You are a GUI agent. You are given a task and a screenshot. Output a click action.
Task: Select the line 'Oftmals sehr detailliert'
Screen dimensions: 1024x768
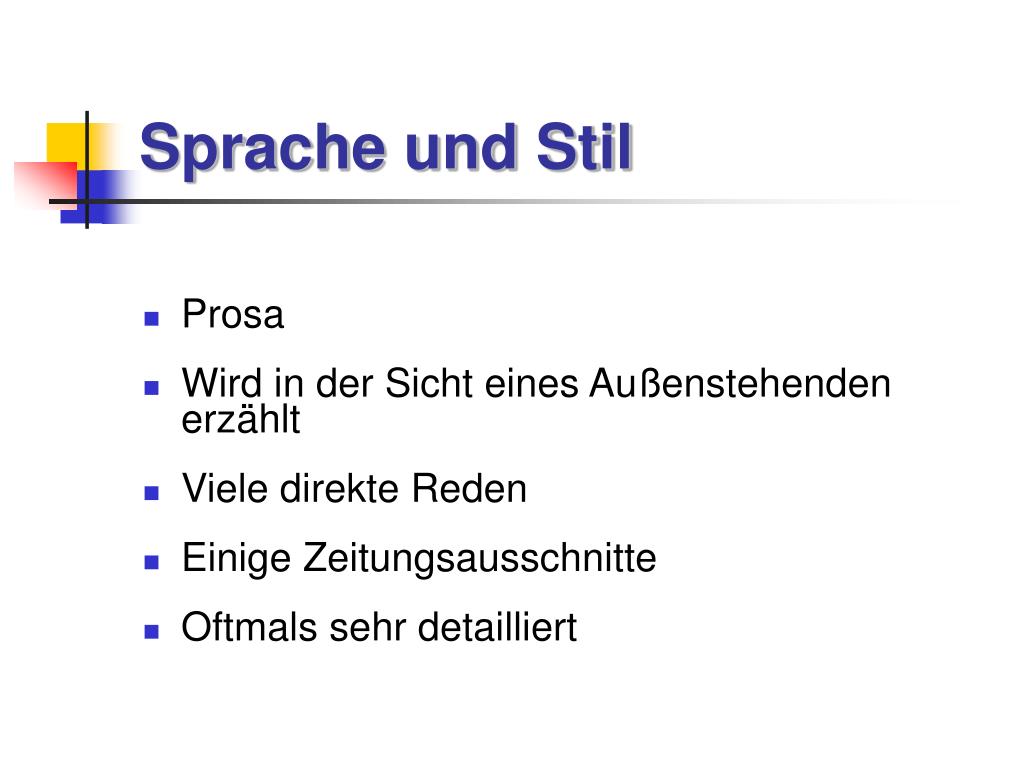coord(379,628)
